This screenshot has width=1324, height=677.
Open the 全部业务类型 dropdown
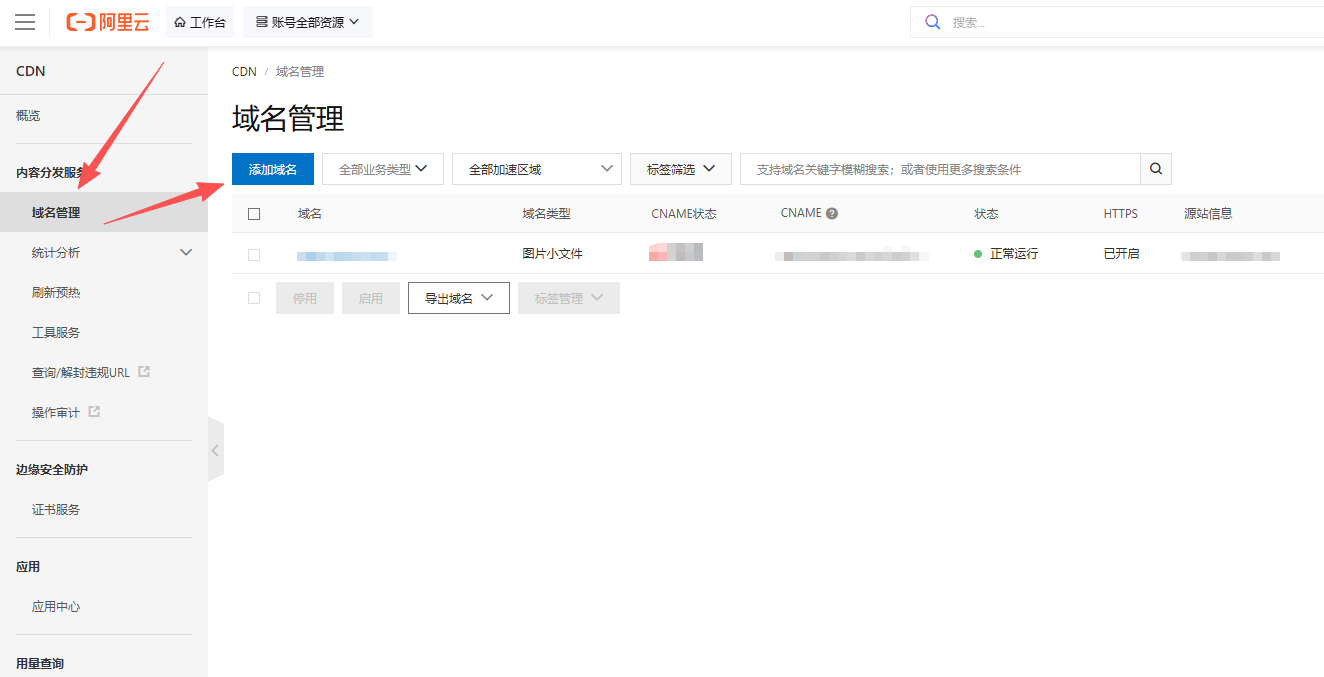pyautogui.click(x=383, y=169)
